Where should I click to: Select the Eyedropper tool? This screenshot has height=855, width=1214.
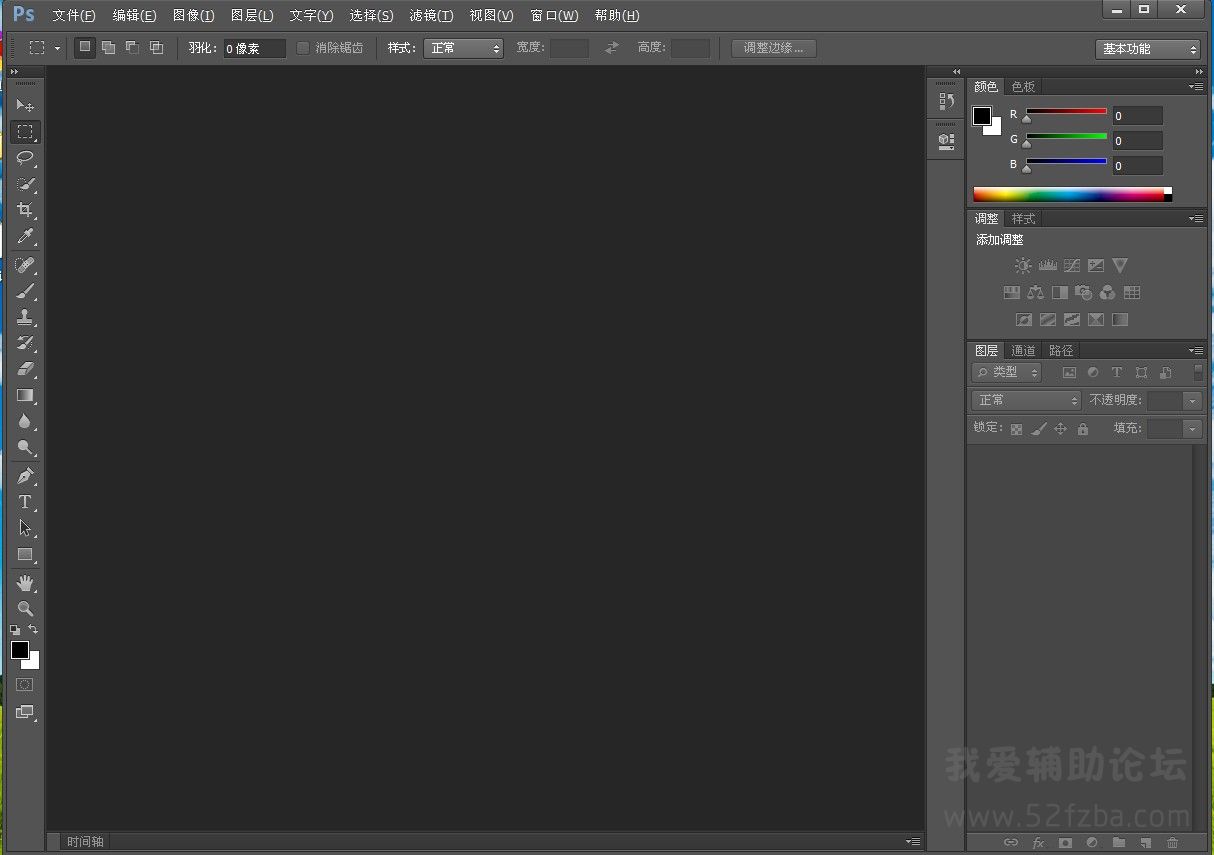(25, 237)
